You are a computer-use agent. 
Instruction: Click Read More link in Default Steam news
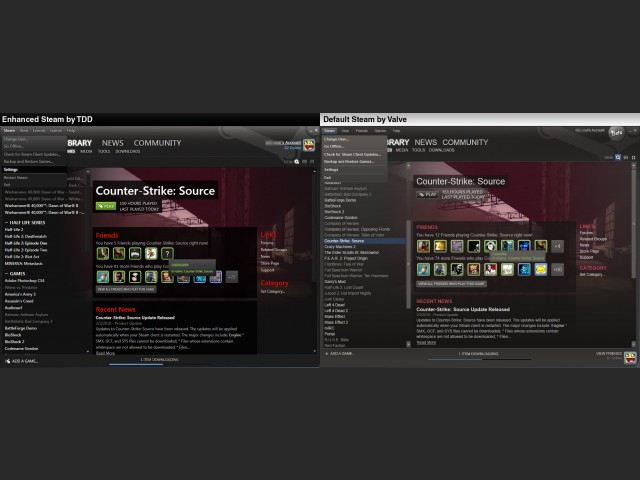point(426,342)
